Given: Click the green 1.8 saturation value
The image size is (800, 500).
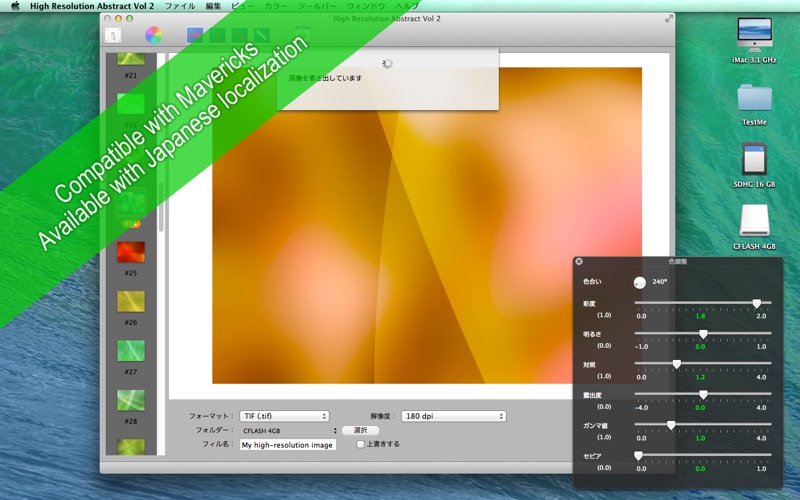Looking at the screenshot, I should (x=700, y=316).
